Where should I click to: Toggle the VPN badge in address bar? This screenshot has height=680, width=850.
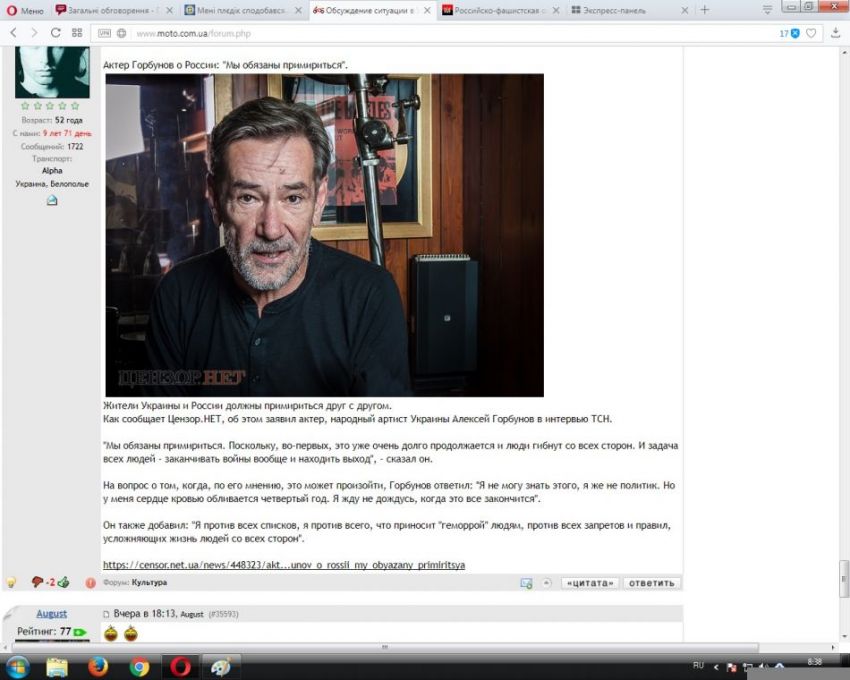pos(104,33)
